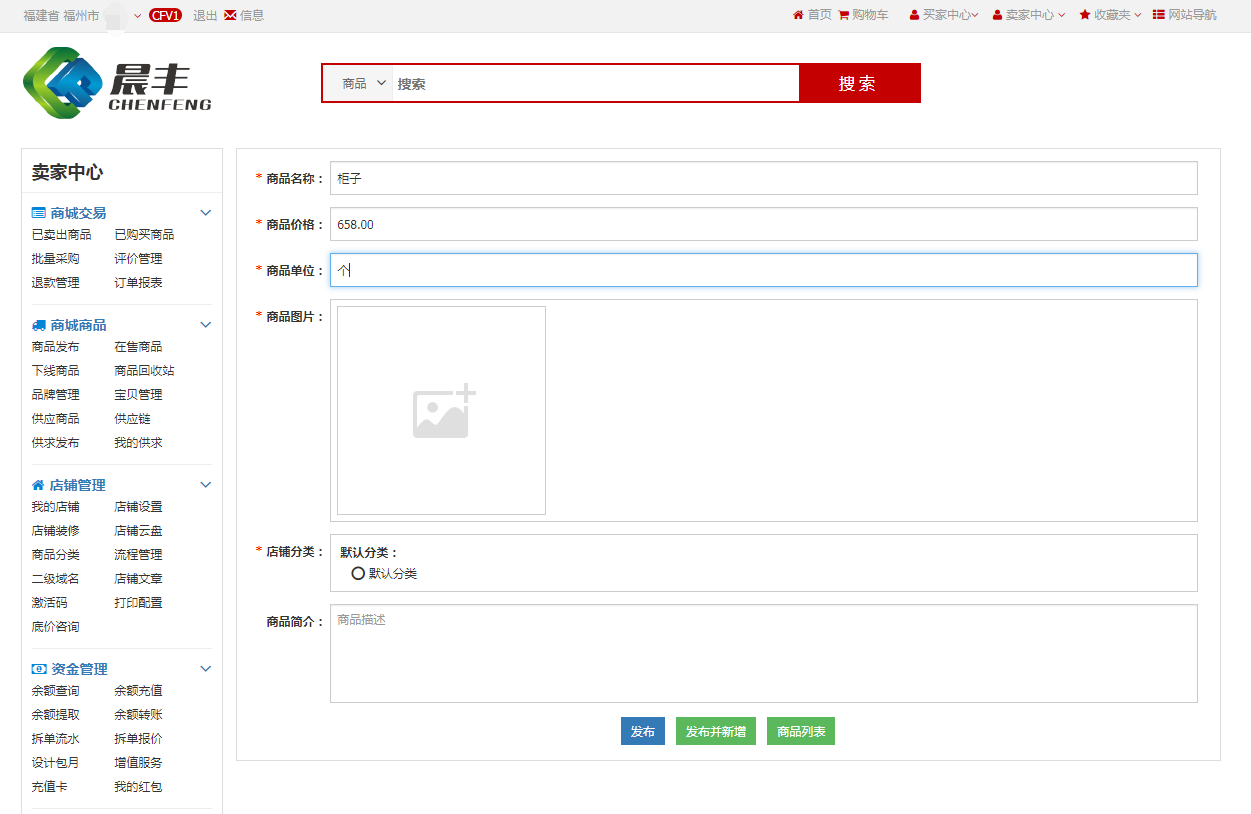Image resolution: width=1251 pixels, height=814 pixels.
Task: Go to 已卖出商品
Action: tap(62, 235)
